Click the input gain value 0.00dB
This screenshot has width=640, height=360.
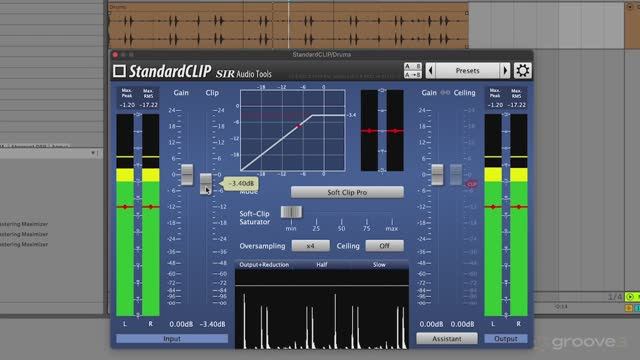point(181,324)
